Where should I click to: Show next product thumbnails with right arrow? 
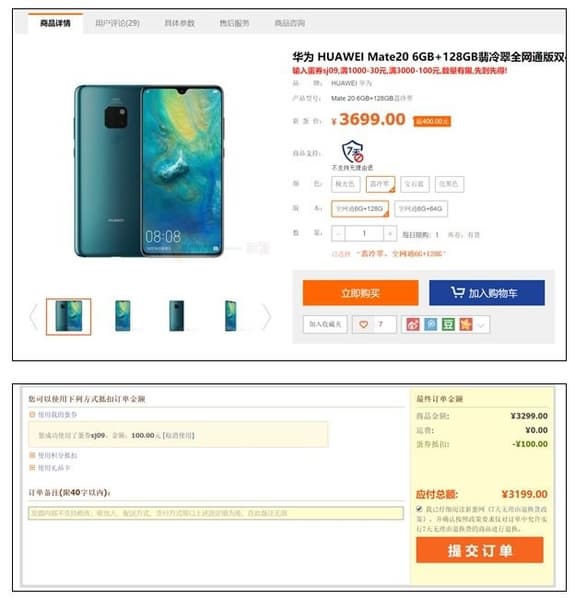pyautogui.click(x=267, y=317)
